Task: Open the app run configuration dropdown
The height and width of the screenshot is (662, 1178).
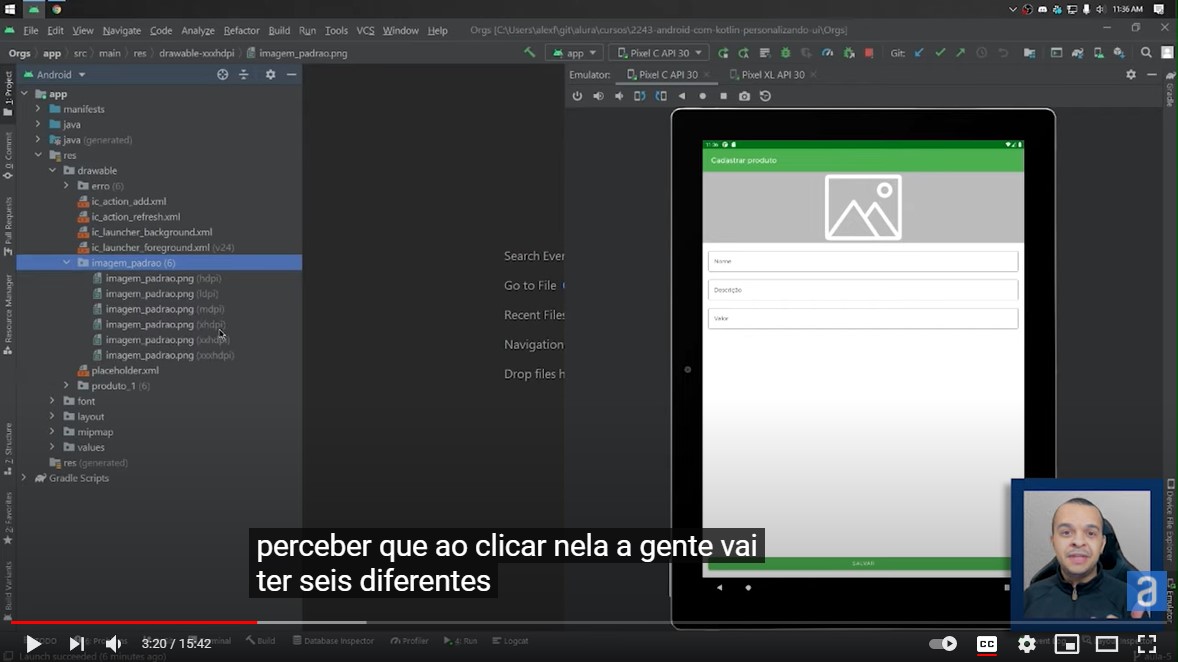Action: coord(574,53)
